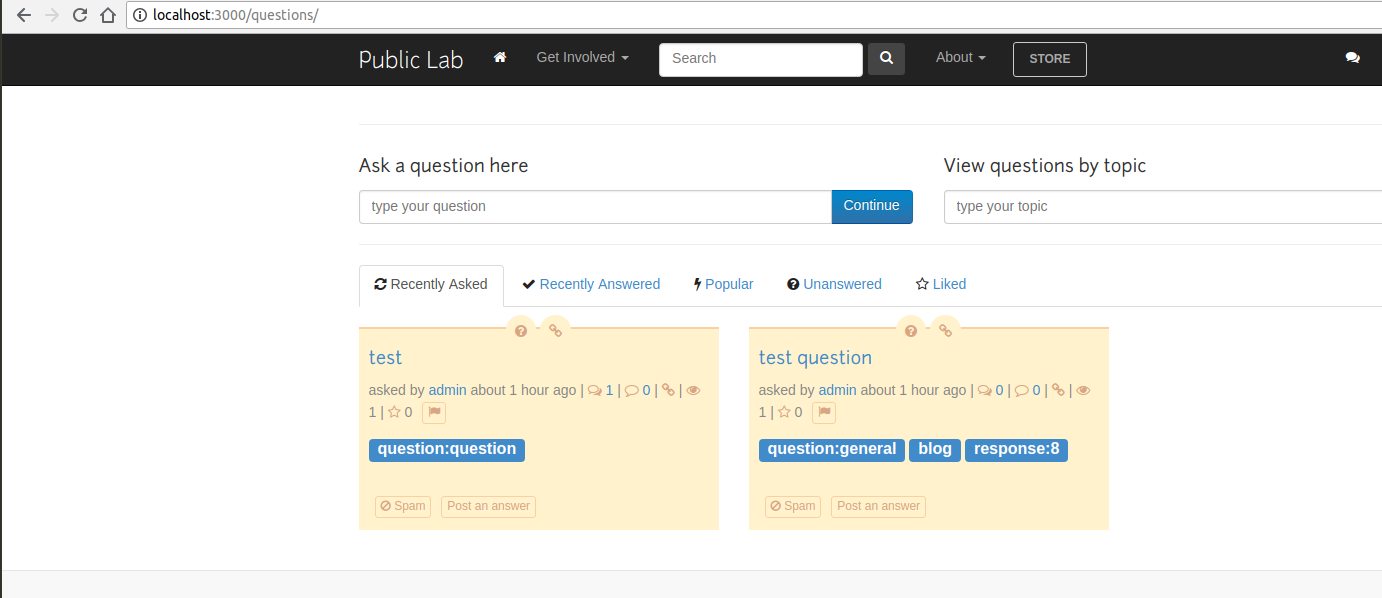Click the home icon in navbar
The image size is (1382, 598).
coord(500,58)
